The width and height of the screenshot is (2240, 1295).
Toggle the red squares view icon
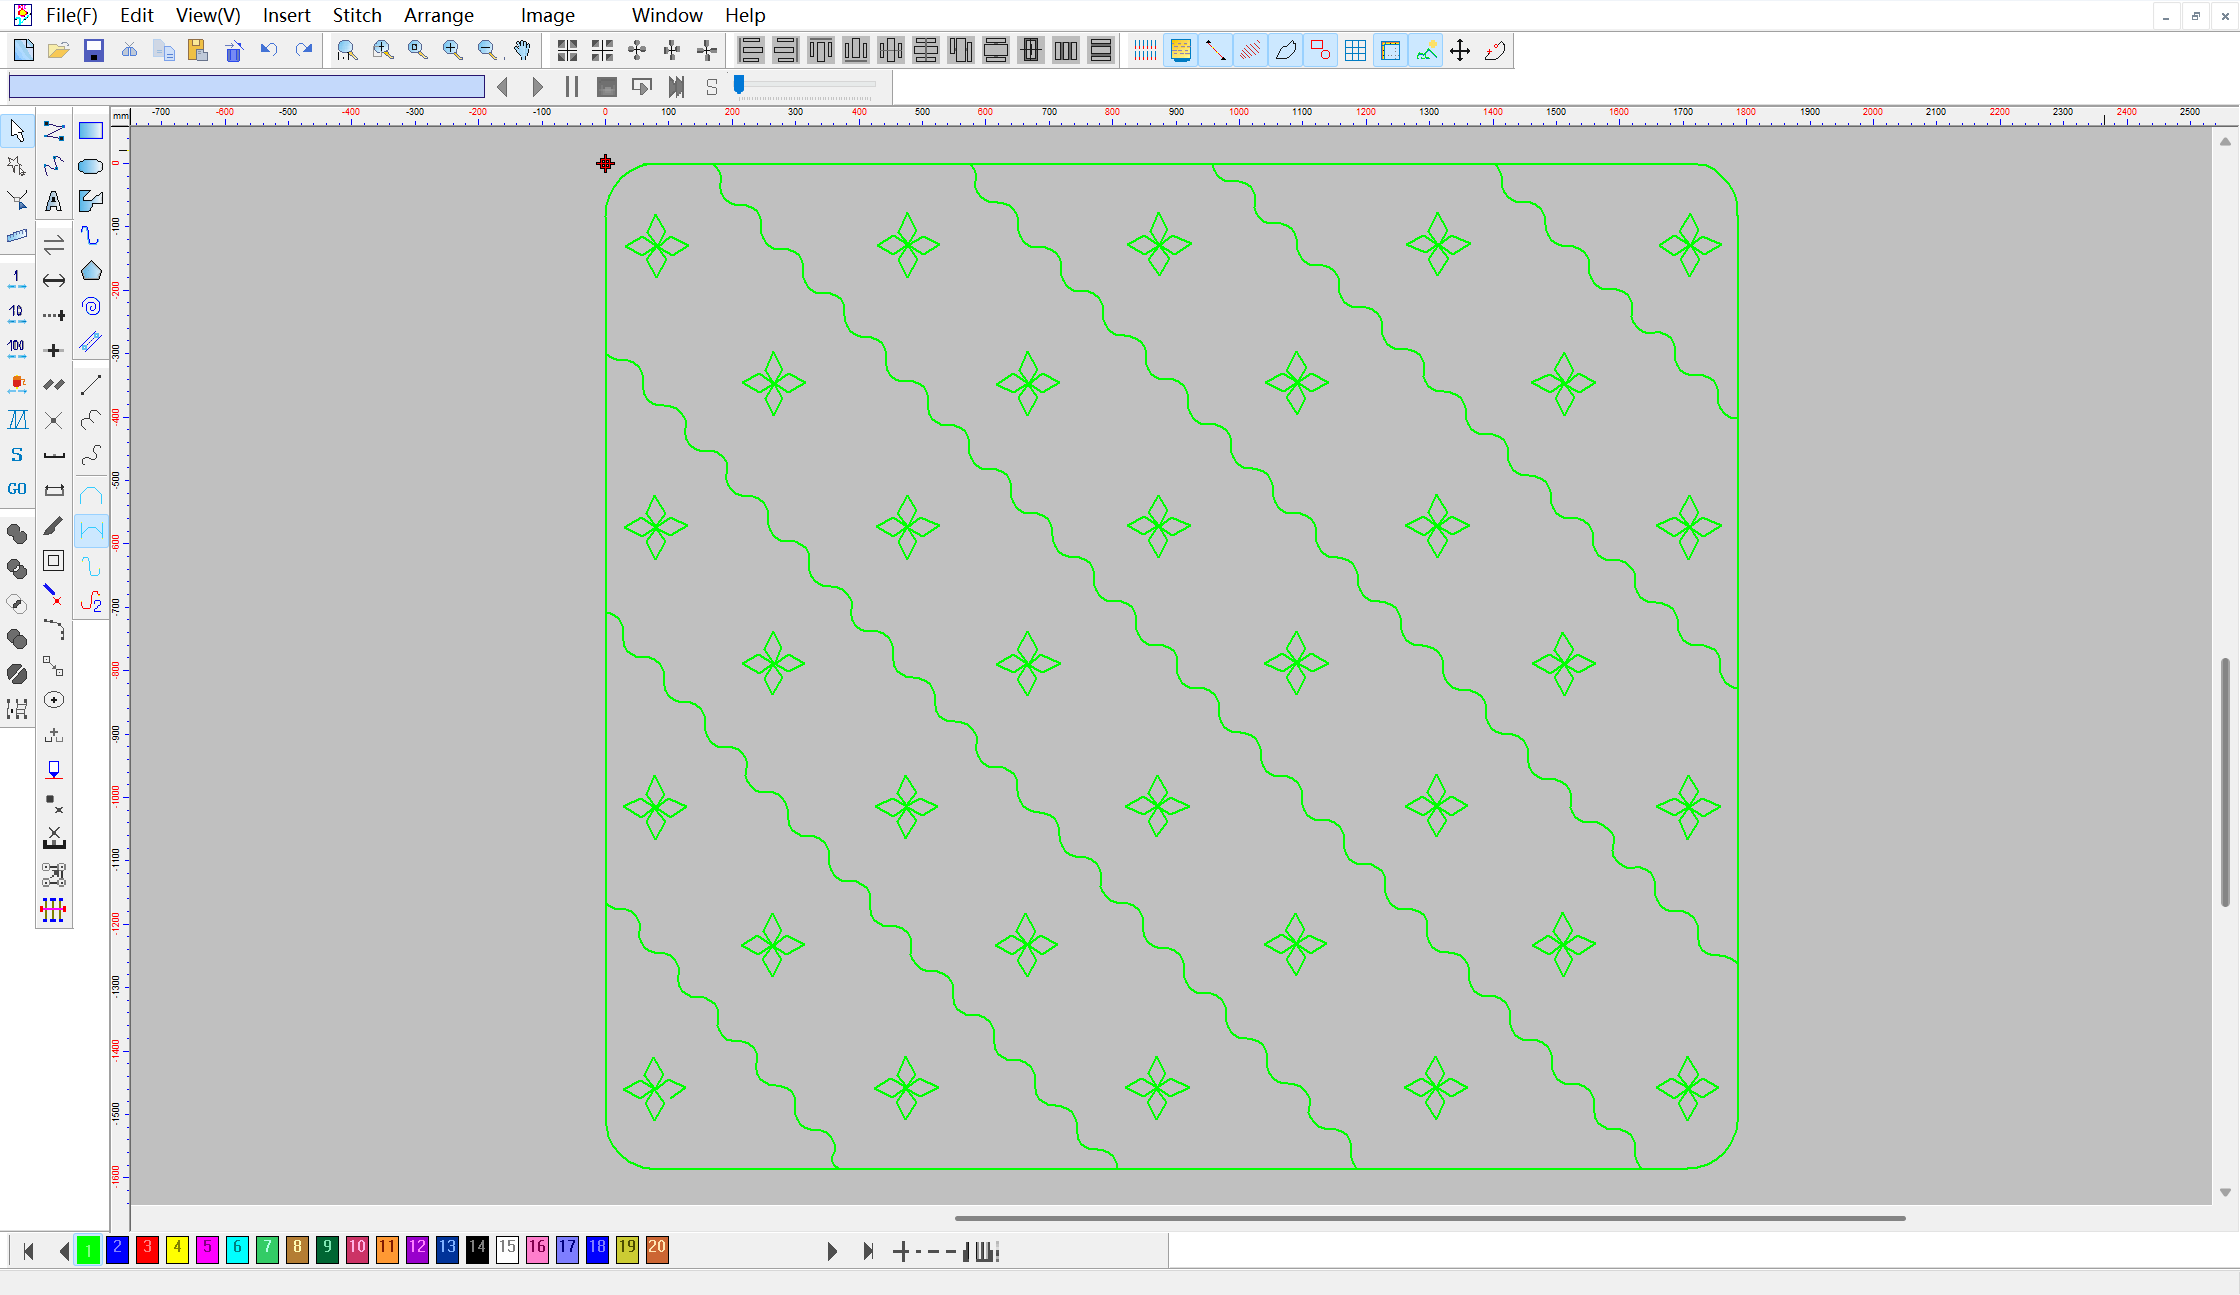pyautogui.click(x=1320, y=50)
